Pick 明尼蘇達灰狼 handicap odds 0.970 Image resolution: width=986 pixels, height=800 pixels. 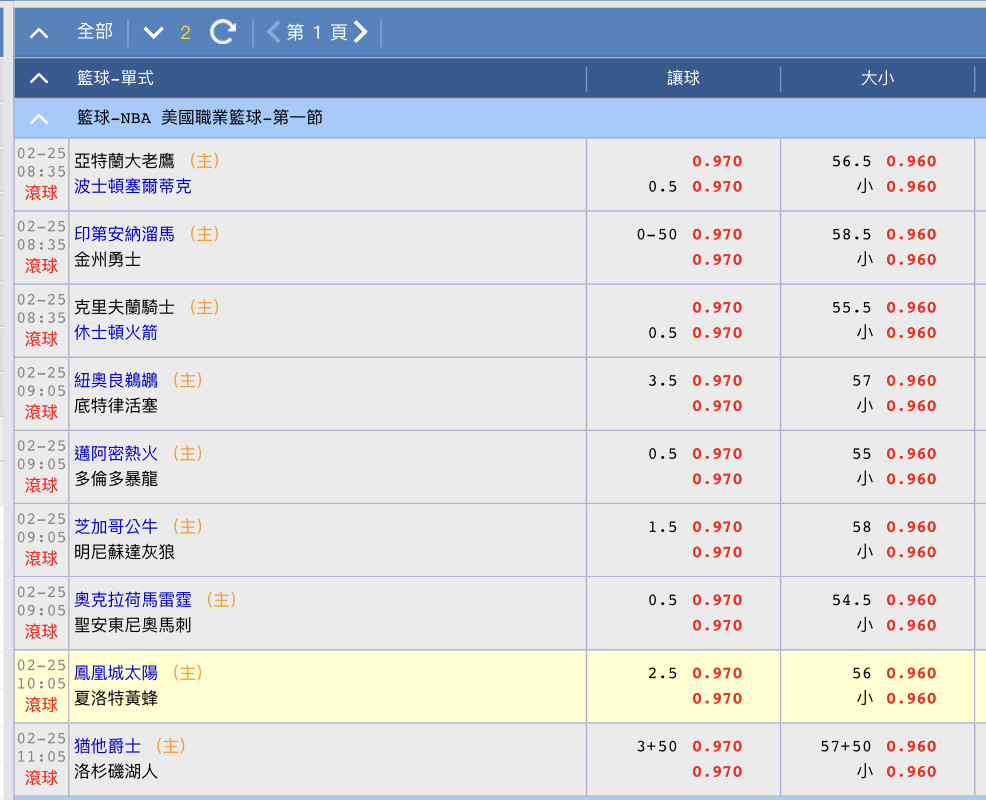[x=717, y=552]
